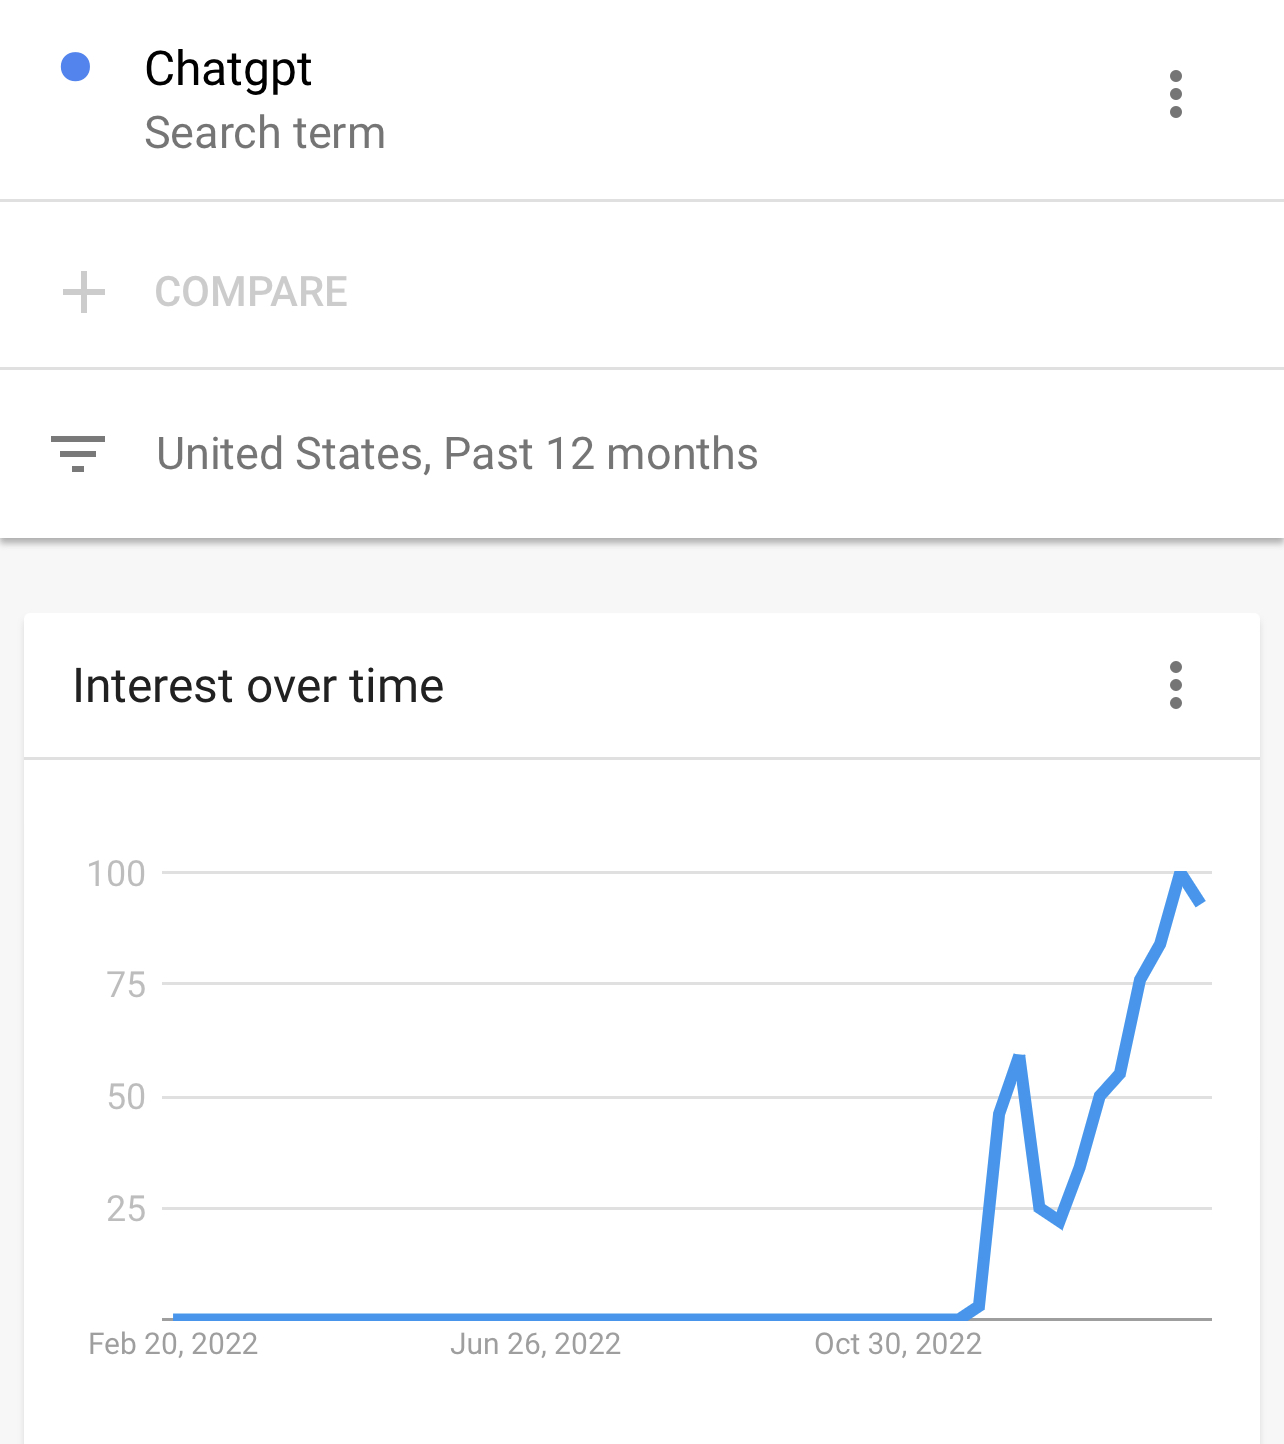Click the Search term subtitle
1284x1444 pixels.
point(265,133)
